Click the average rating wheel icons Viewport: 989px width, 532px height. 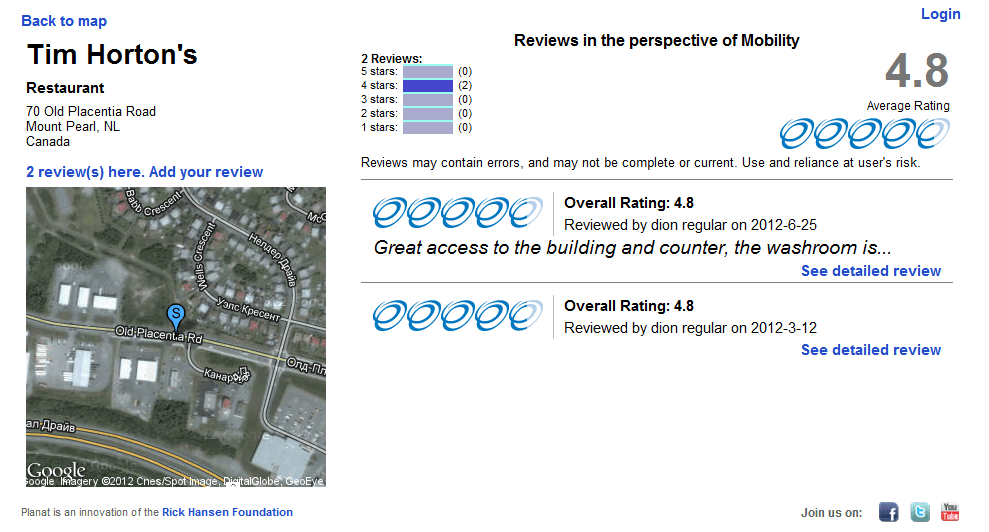[x=864, y=133]
